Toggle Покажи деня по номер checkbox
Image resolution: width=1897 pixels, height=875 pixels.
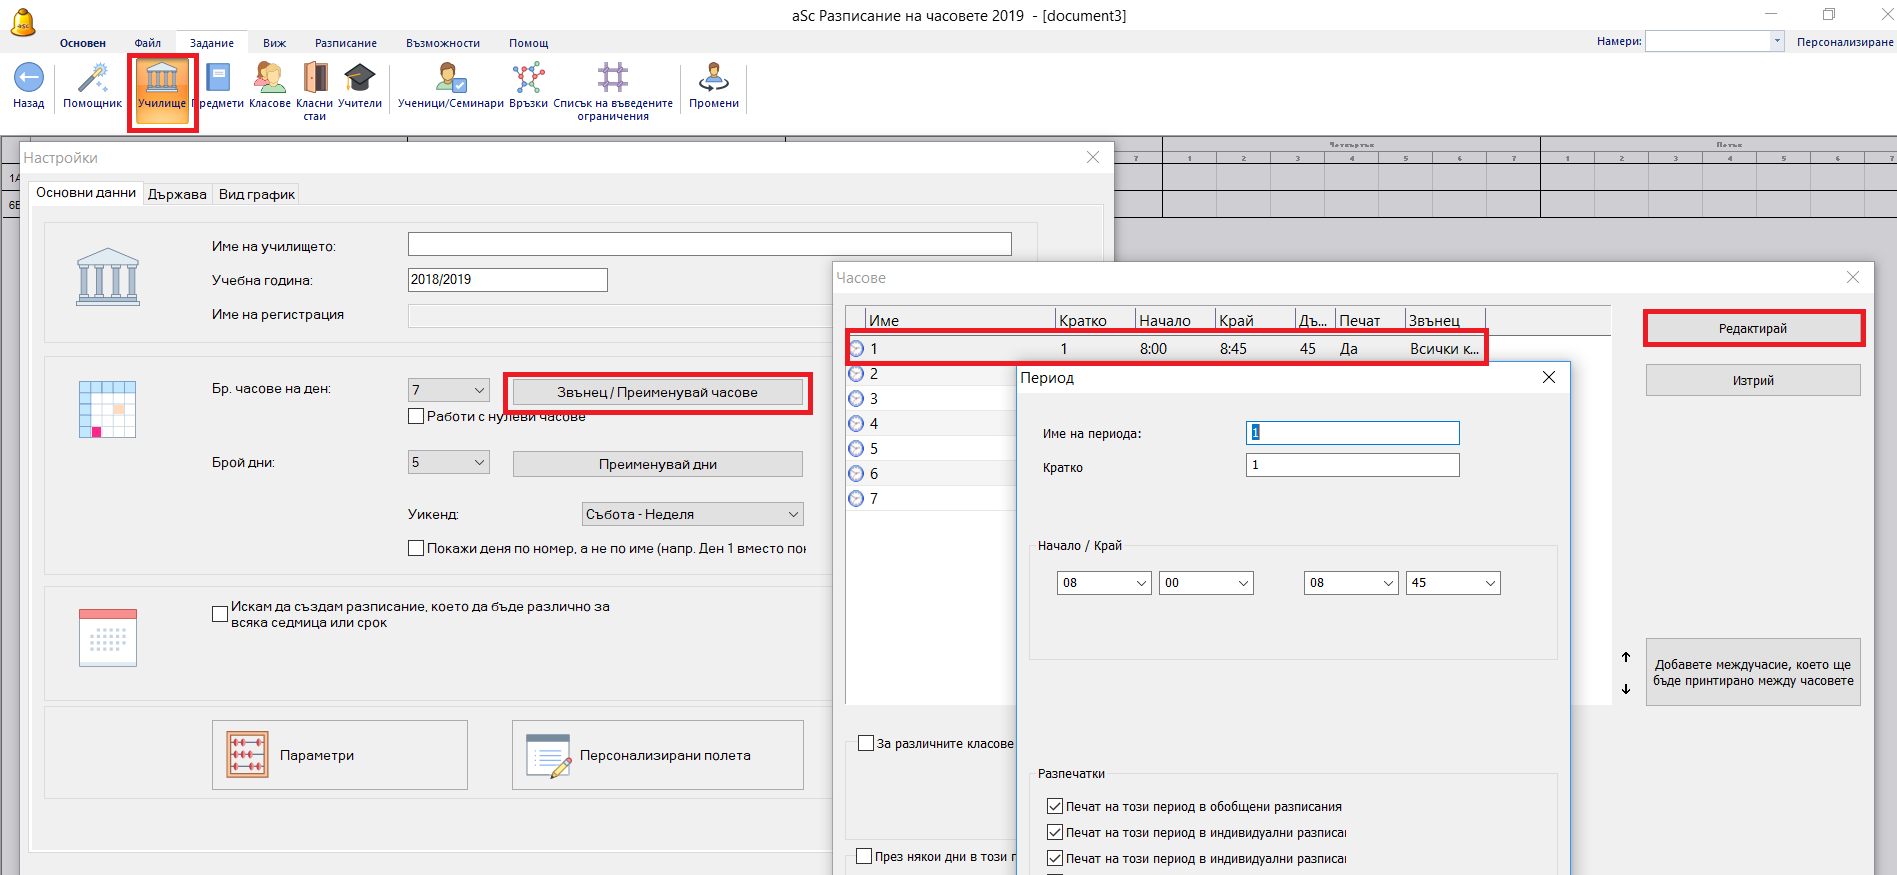(x=416, y=548)
